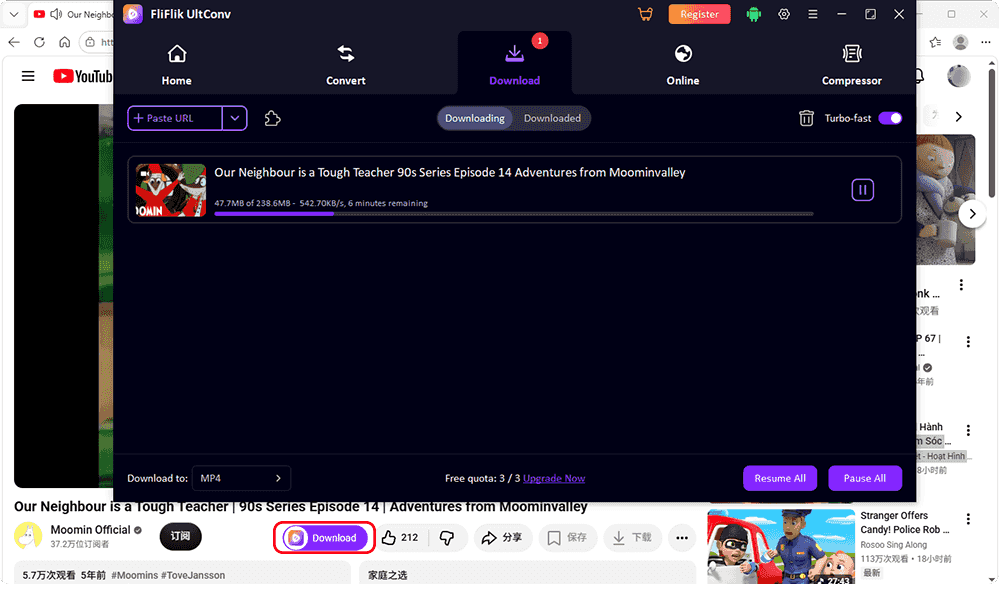Share the video via 分享 button
The height and width of the screenshot is (590, 1000).
(502, 538)
